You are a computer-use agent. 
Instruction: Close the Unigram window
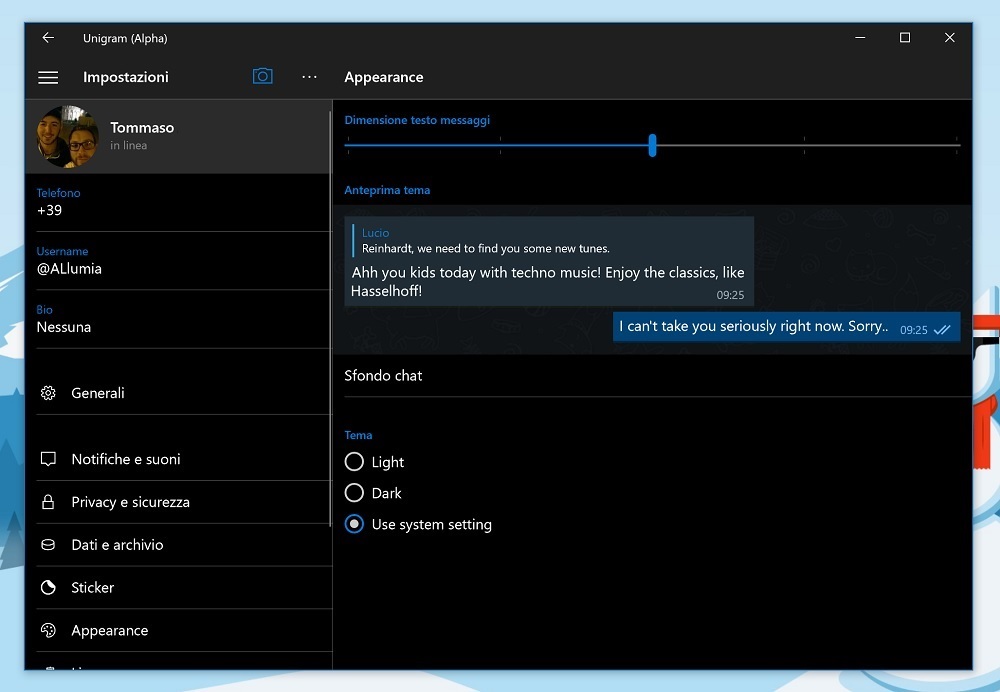click(950, 38)
